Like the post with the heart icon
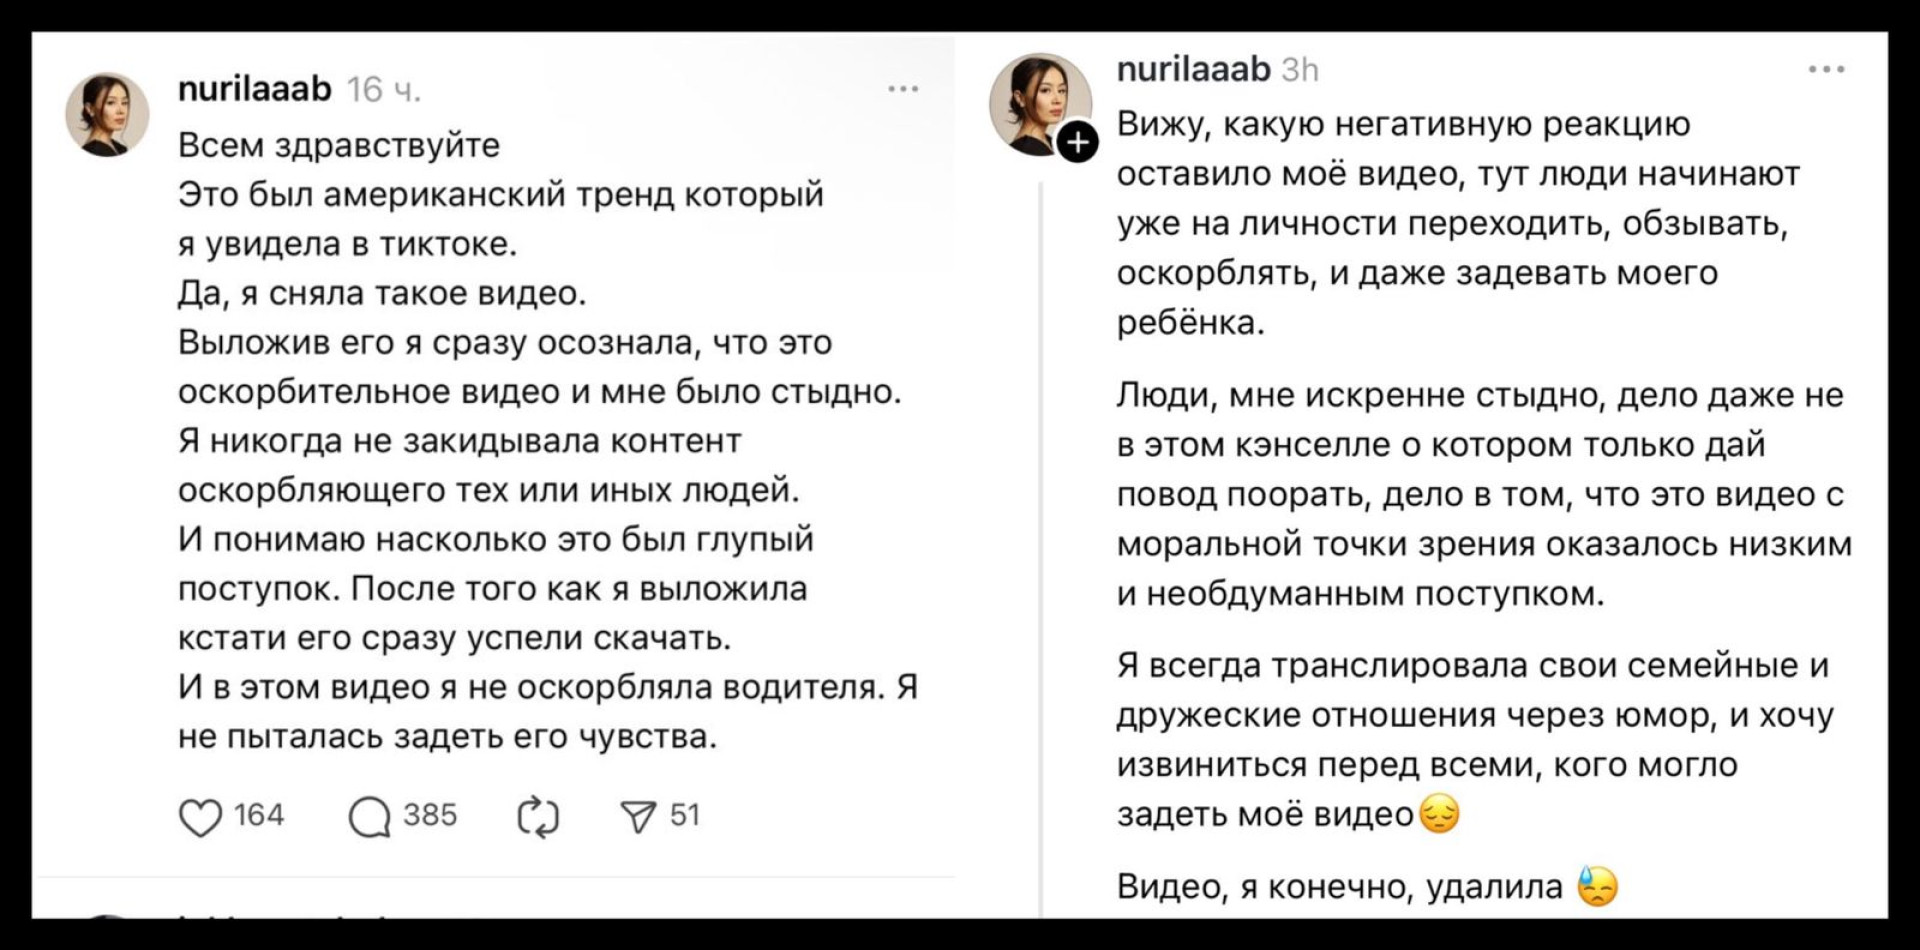Viewport: 1920px width, 950px height. pos(200,817)
